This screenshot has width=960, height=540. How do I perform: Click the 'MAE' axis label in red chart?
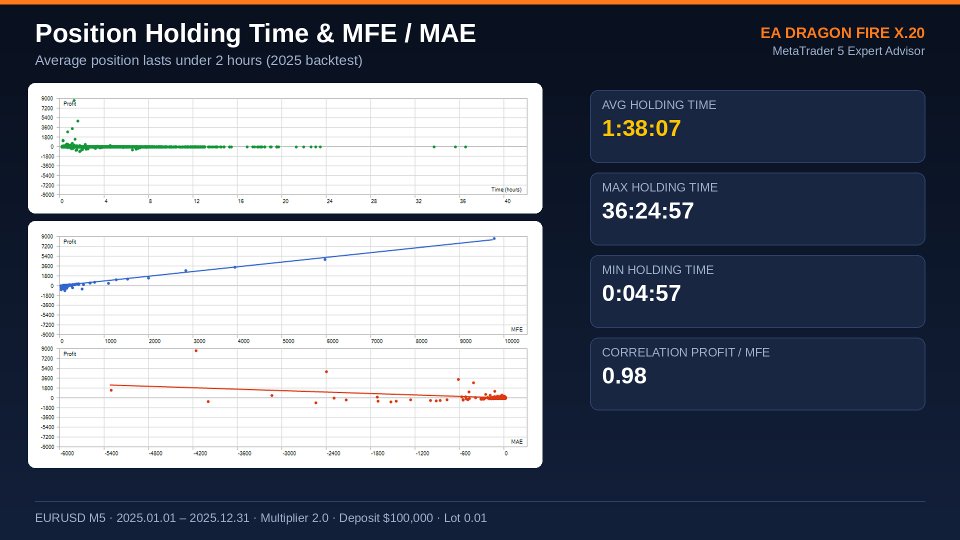[517, 441]
